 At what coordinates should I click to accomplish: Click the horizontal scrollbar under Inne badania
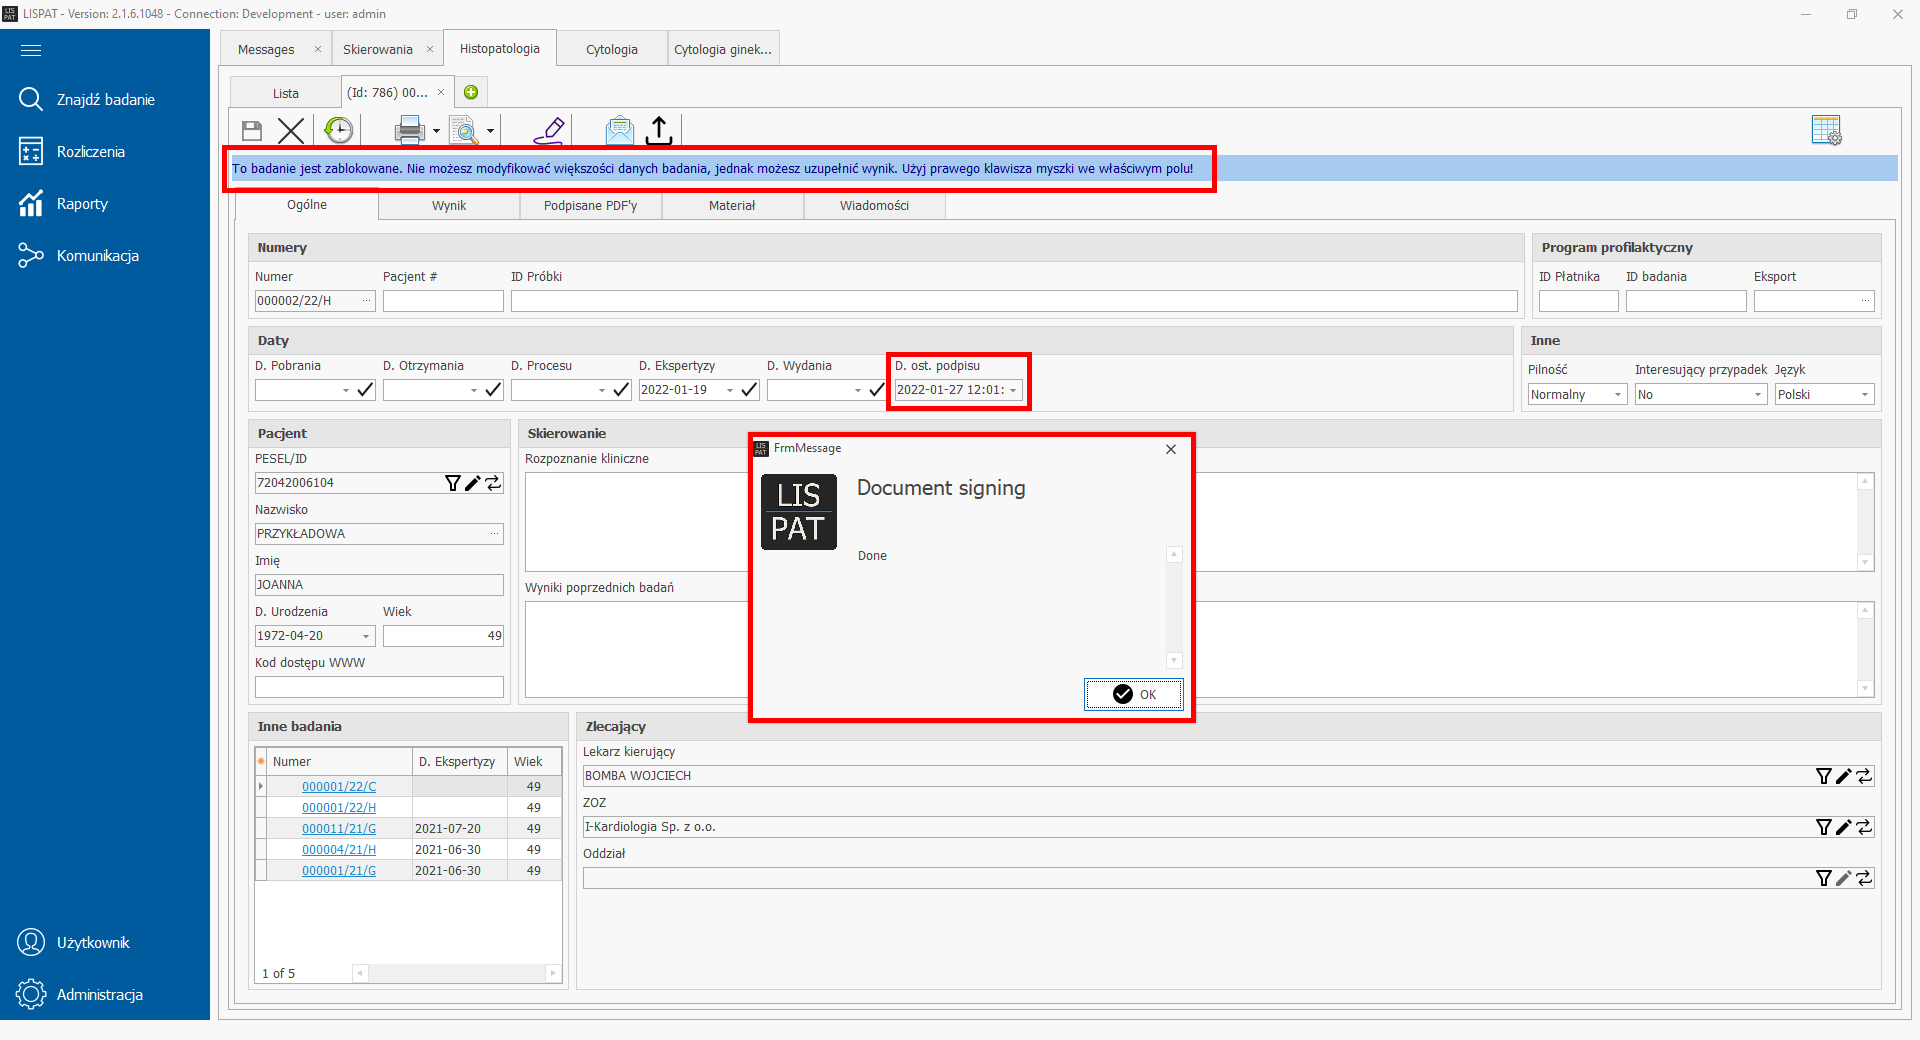[456, 973]
